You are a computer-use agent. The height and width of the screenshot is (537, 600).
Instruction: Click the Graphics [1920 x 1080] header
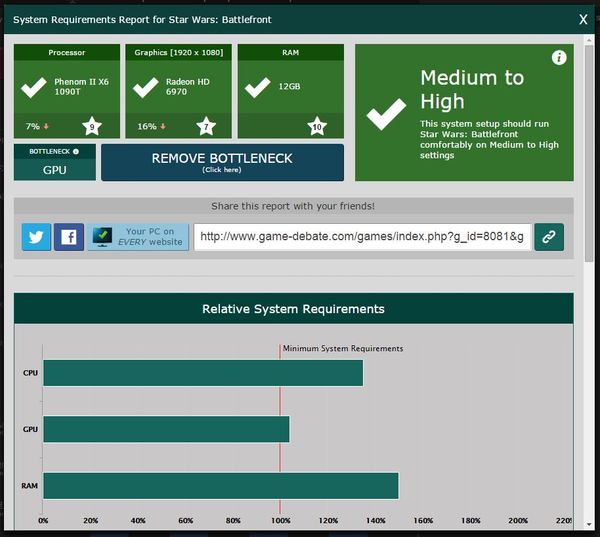178,52
